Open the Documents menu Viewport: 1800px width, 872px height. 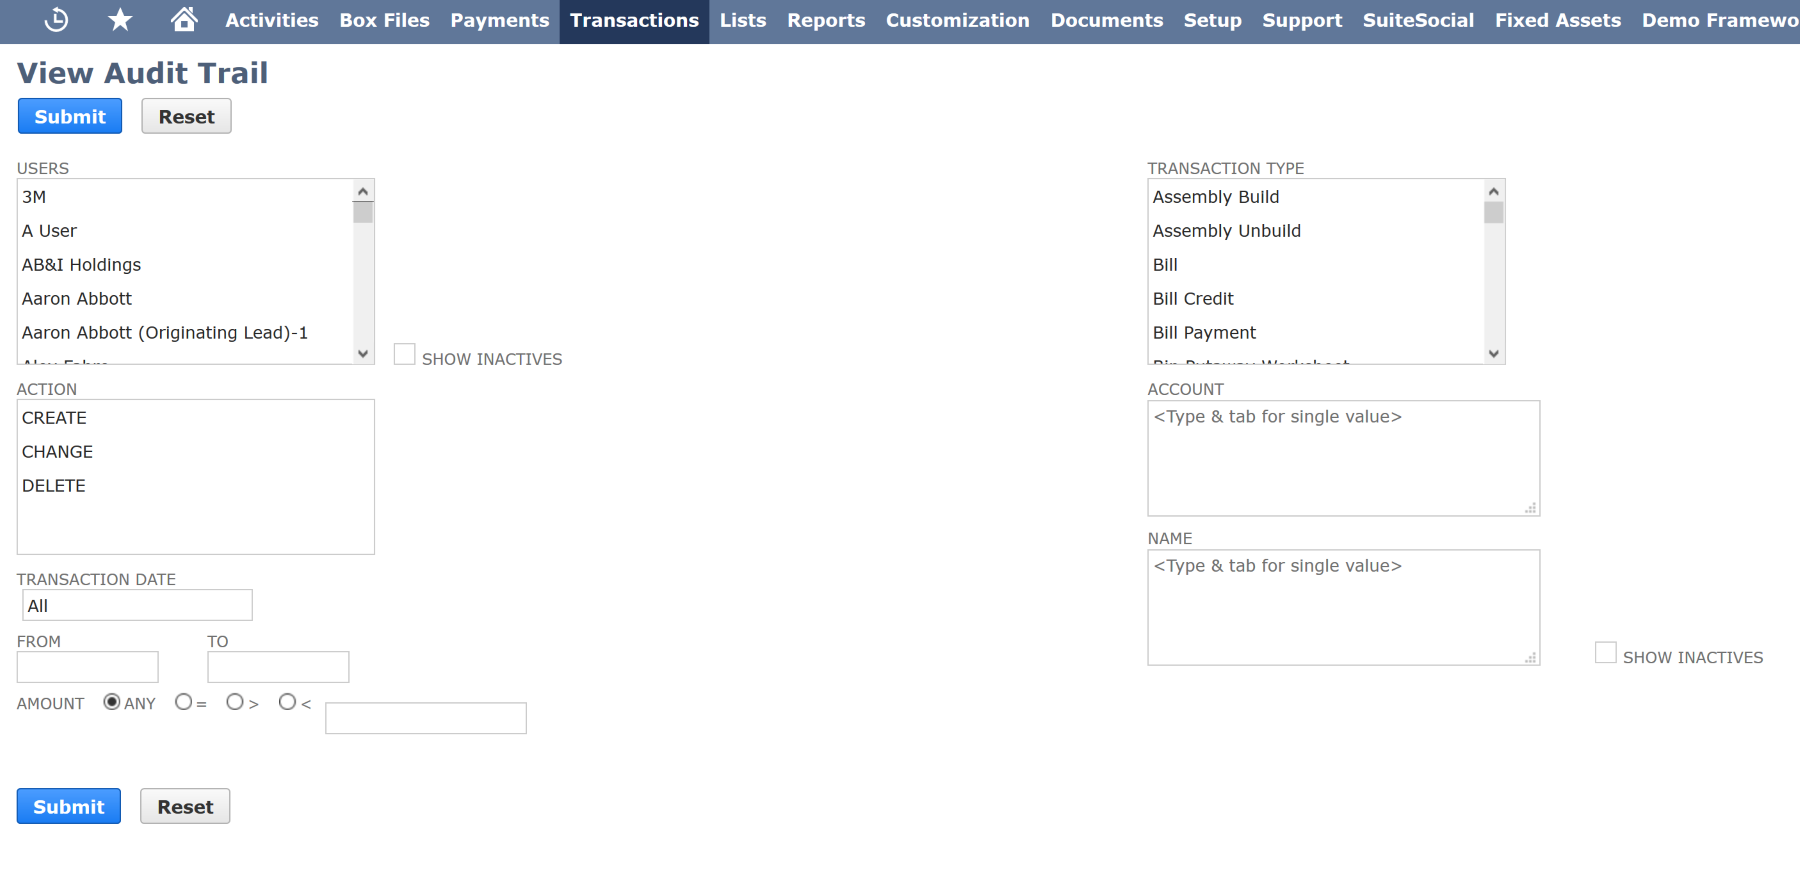pos(1107,20)
